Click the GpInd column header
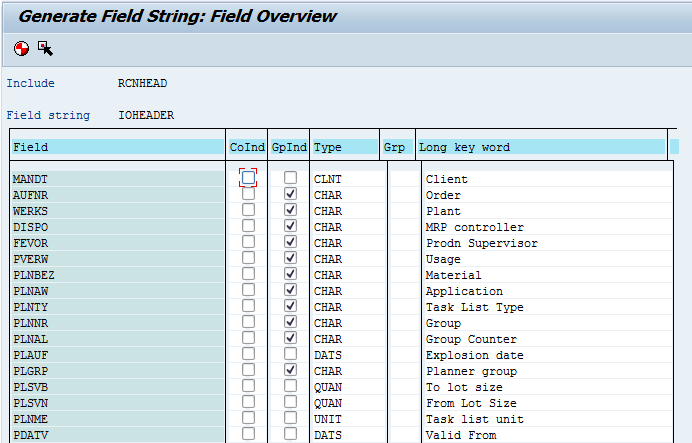Viewport: 692px width, 443px height. 289,147
